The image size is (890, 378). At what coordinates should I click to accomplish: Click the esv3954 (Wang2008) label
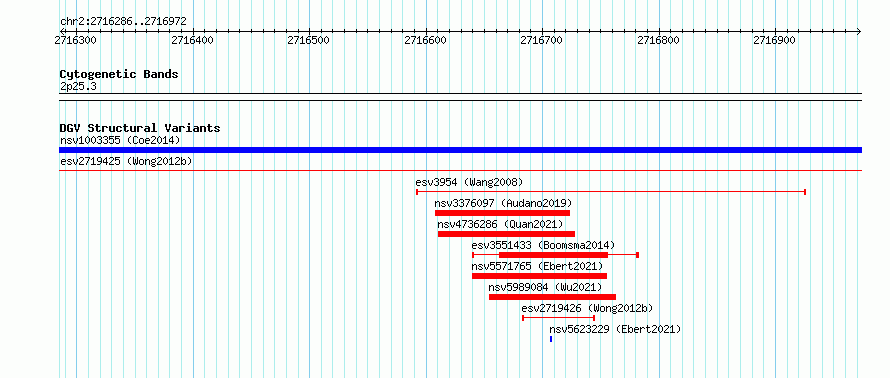tap(469, 182)
